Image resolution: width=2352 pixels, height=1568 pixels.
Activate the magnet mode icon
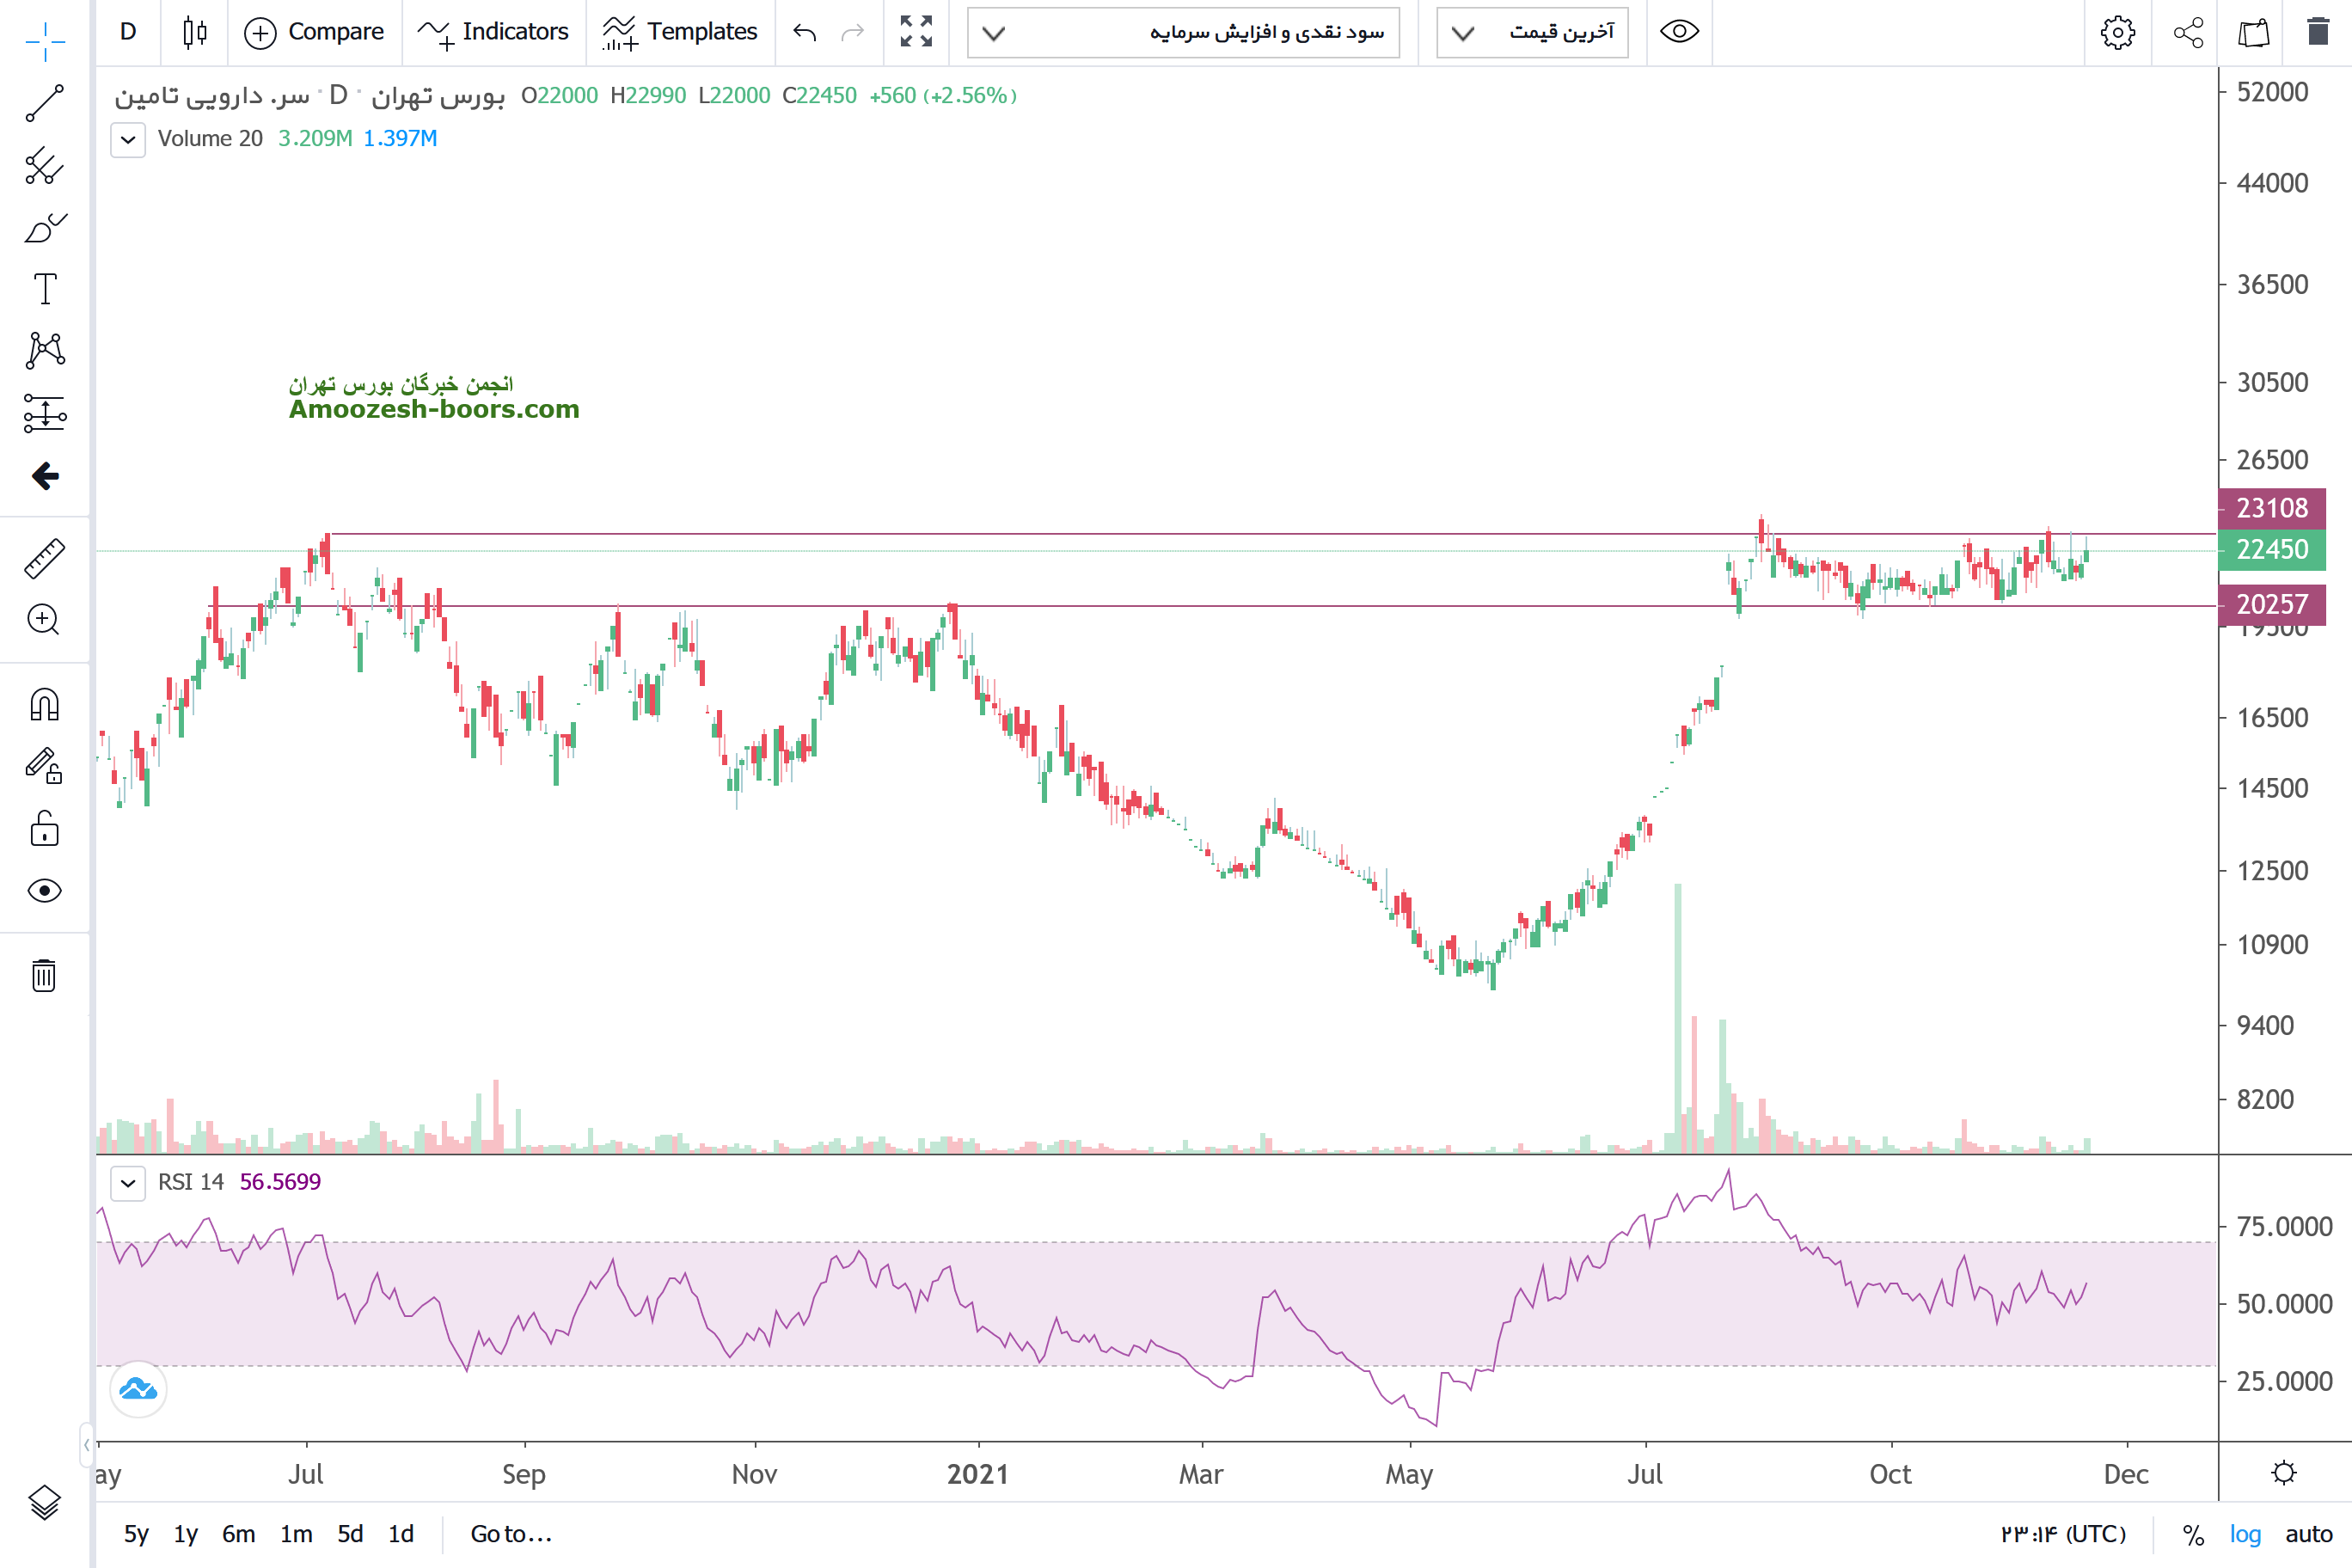pos(44,705)
